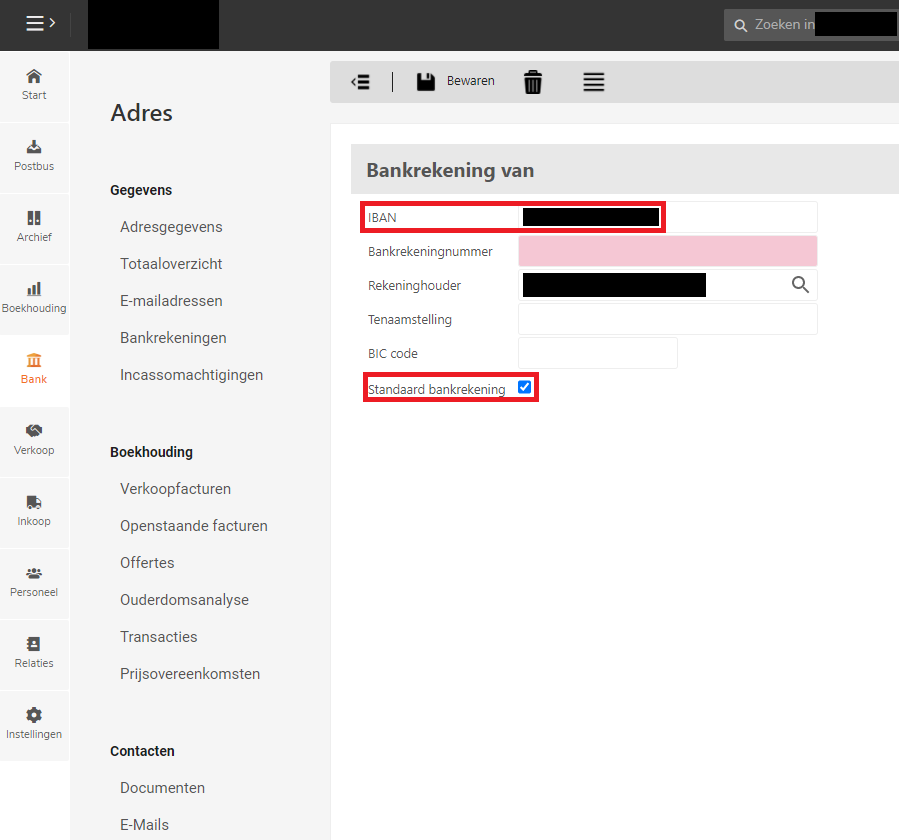
Task: Click the back to list icon
Action: point(361,82)
